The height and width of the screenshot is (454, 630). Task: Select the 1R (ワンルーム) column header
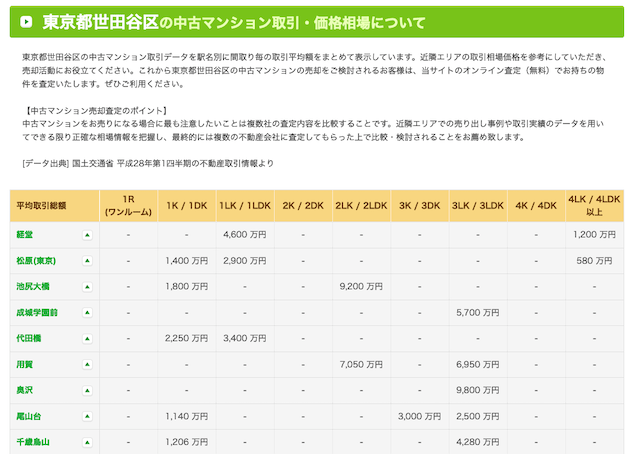pos(128,206)
